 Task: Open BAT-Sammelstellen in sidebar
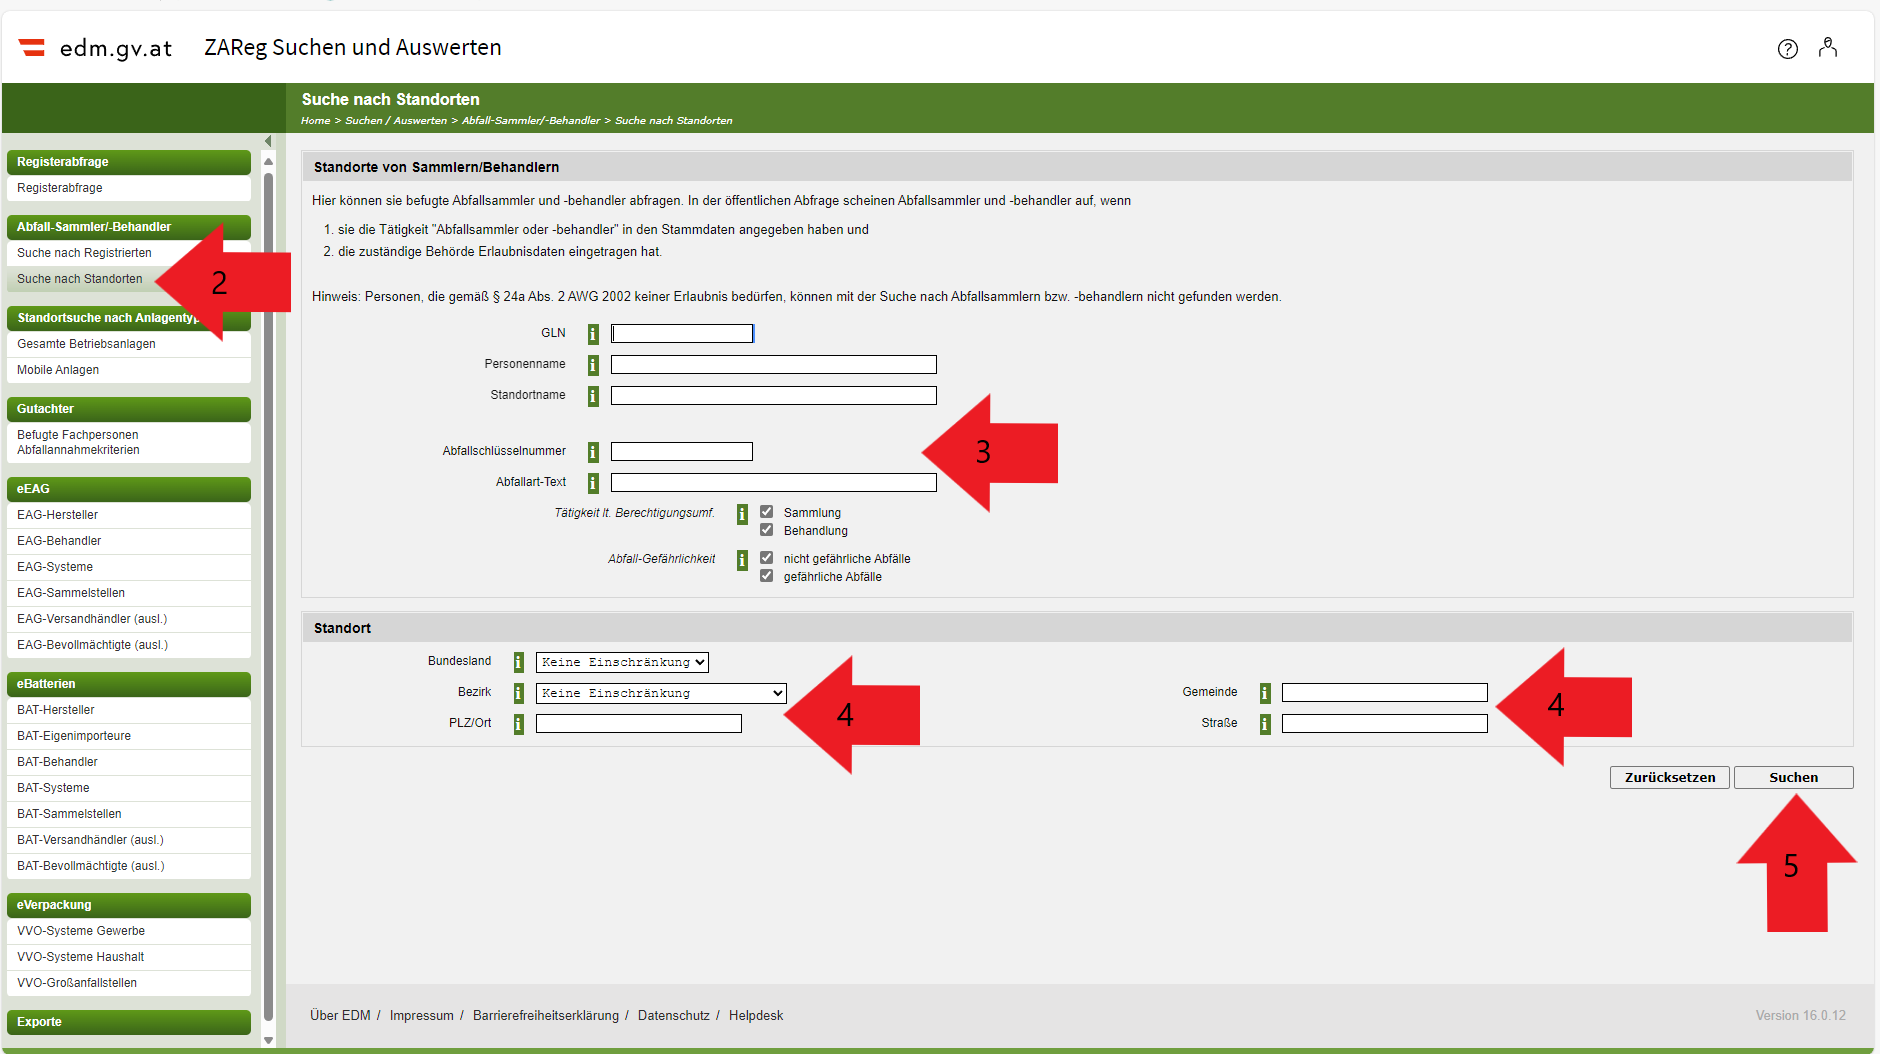[x=129, y=814]
